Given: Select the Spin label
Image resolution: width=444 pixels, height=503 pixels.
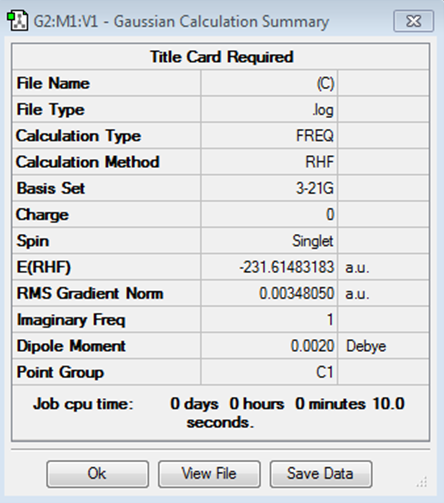Looking at the screenshot, I should click(33, 241).
